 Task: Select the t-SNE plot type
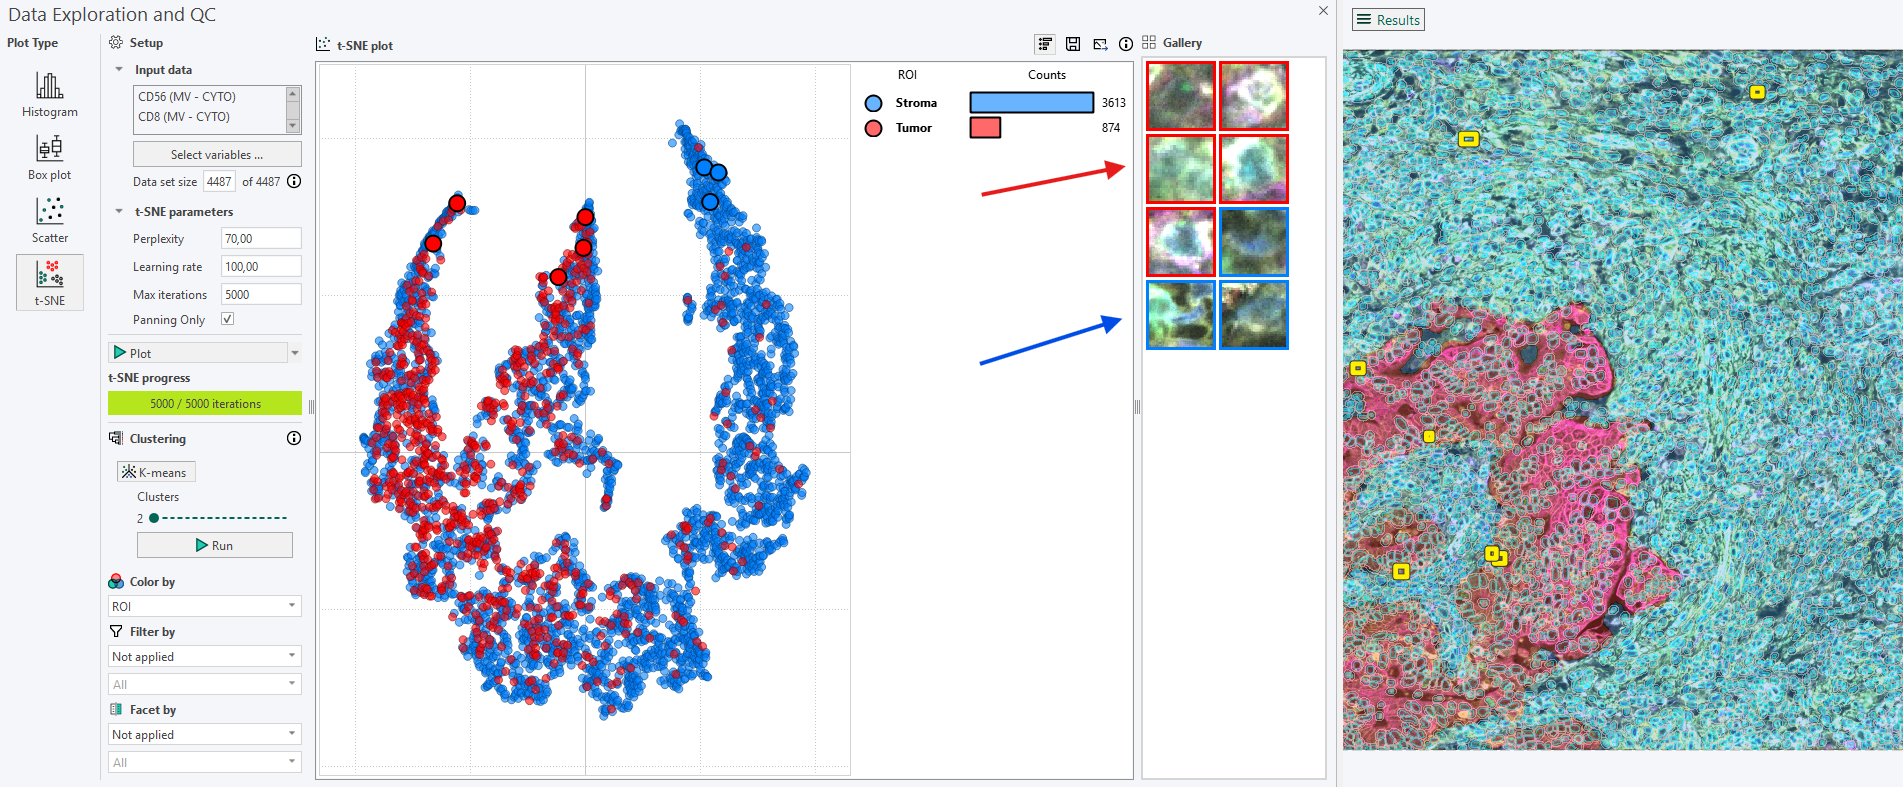point(49,282)
